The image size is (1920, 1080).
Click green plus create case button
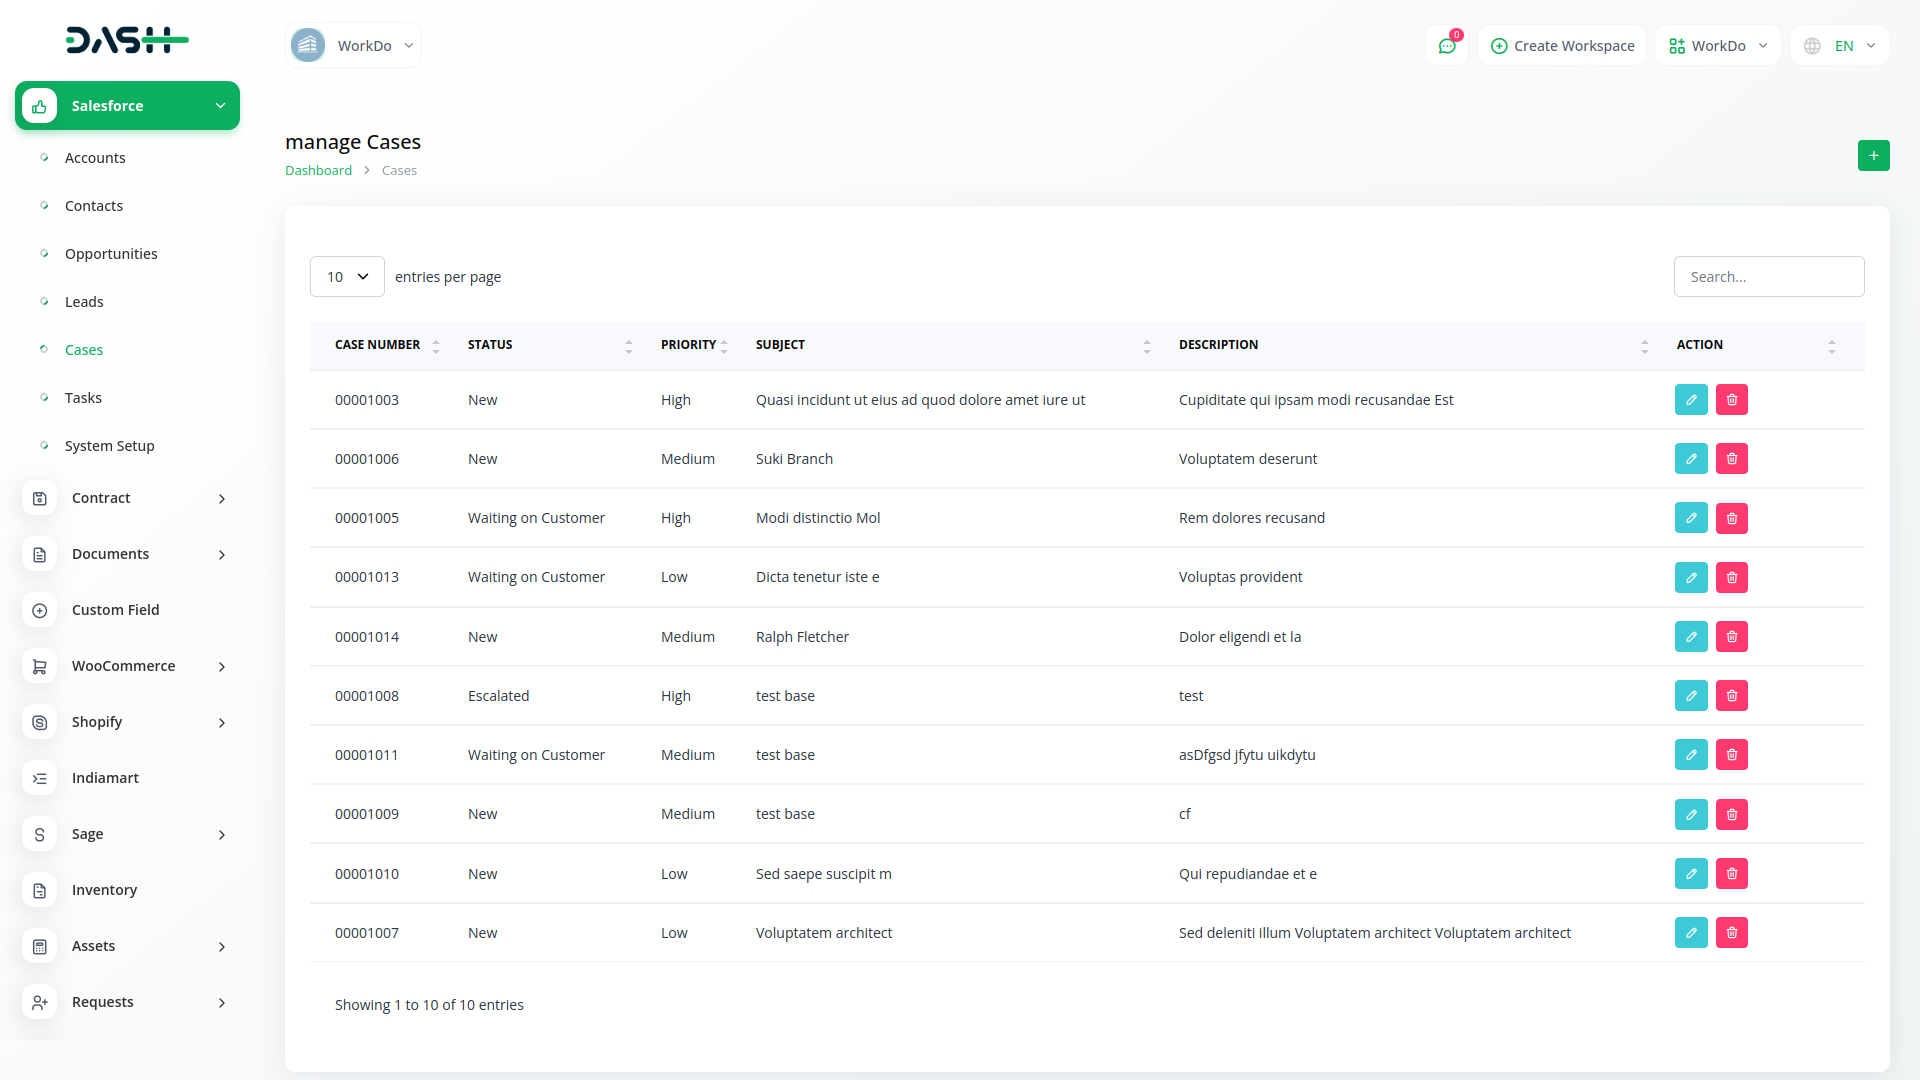point(1873,156)
